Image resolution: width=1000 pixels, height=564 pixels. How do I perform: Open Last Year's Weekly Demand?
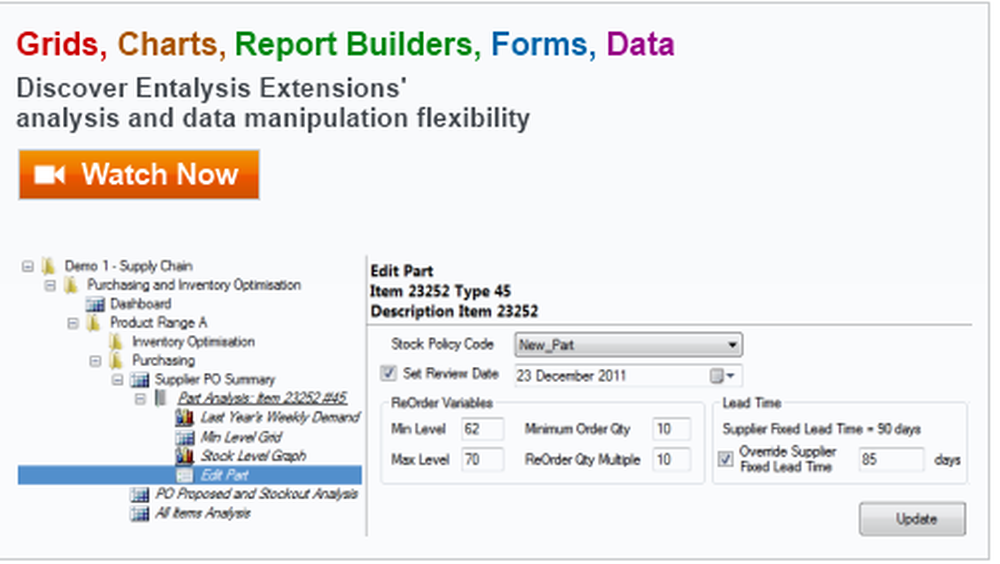click(x=280, y=418)
